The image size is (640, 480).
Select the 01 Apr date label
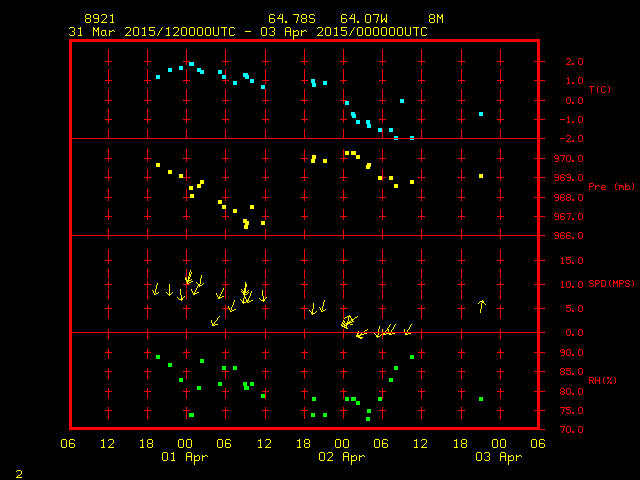point(184,457)
